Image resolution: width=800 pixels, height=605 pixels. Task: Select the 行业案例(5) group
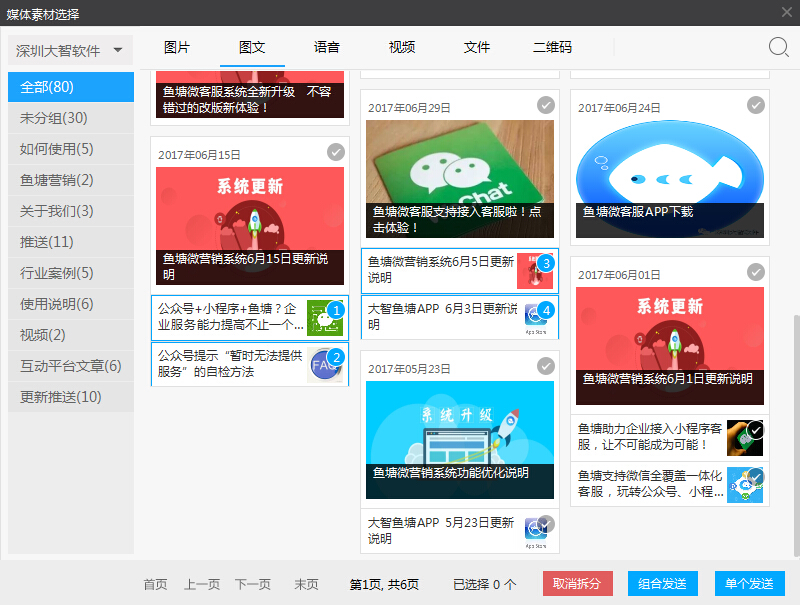coord(71,273)
